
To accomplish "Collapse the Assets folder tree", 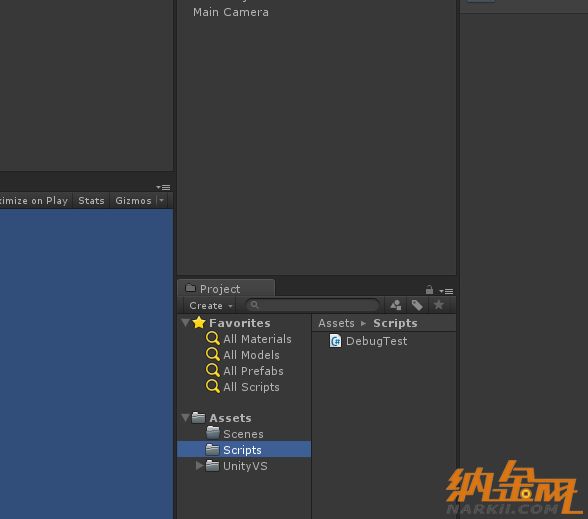I will pyautogui.click(x=185, y=417).
